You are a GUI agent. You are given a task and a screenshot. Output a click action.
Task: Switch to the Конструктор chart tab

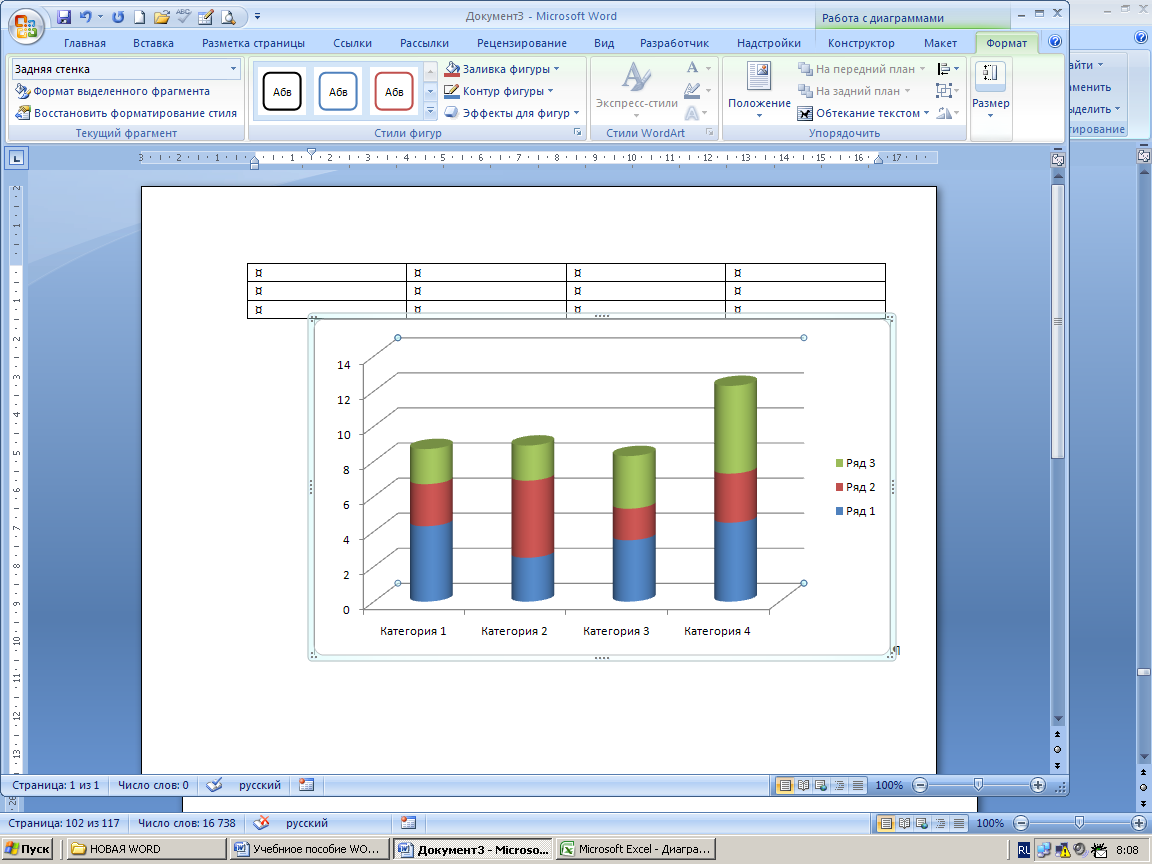click(x=861, y=43)
